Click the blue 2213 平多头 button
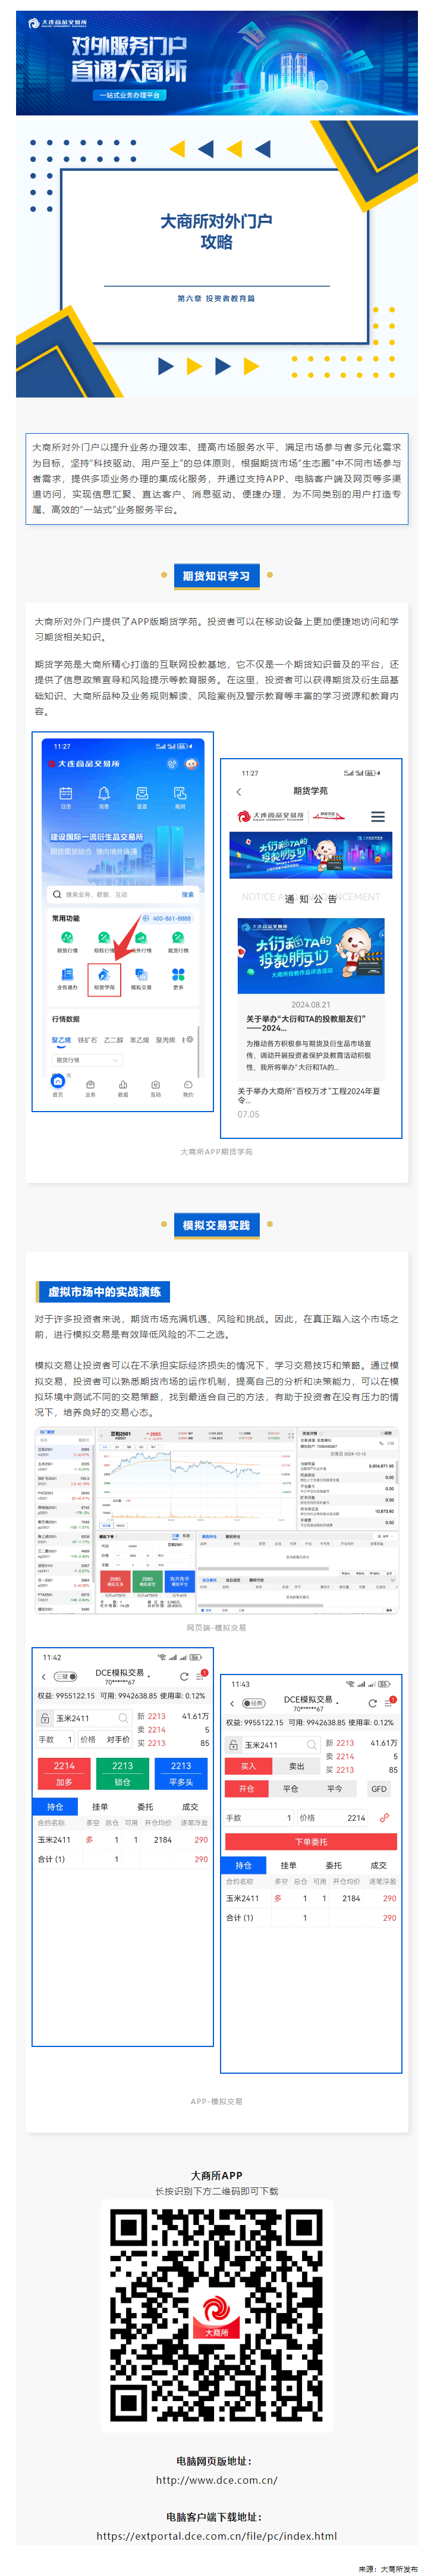This screenshot has width=434, height=2576. click(x=181, y=1773)
